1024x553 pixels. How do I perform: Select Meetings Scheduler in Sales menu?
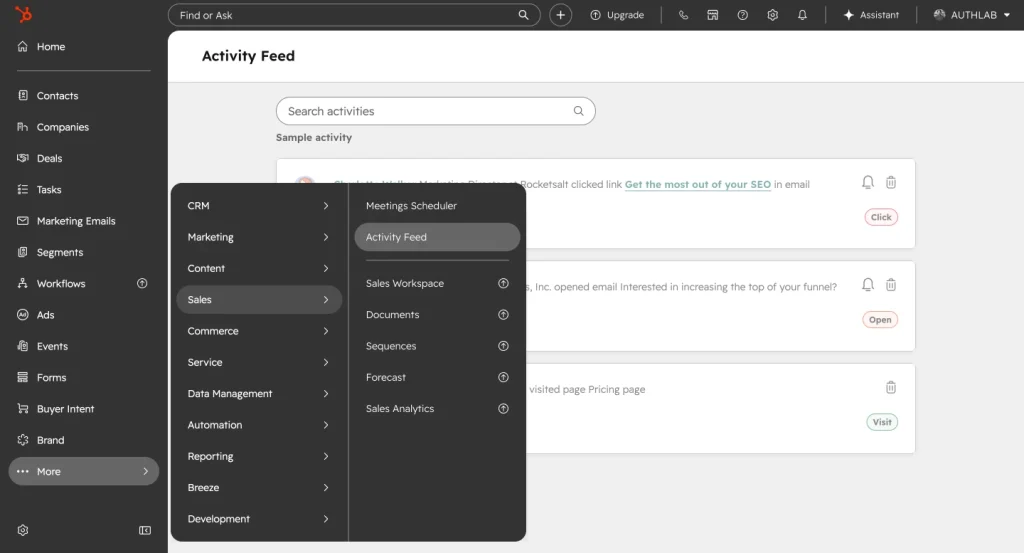click(x=437, y=206)
